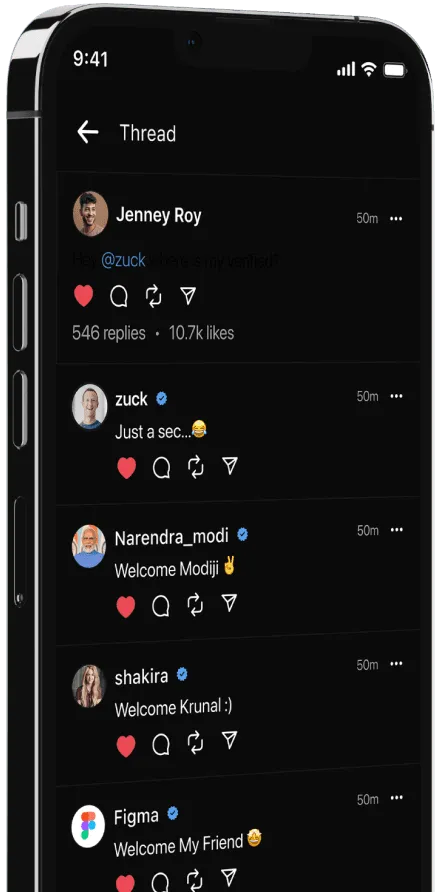Share shakira's reply with send icon

[229, 740]
